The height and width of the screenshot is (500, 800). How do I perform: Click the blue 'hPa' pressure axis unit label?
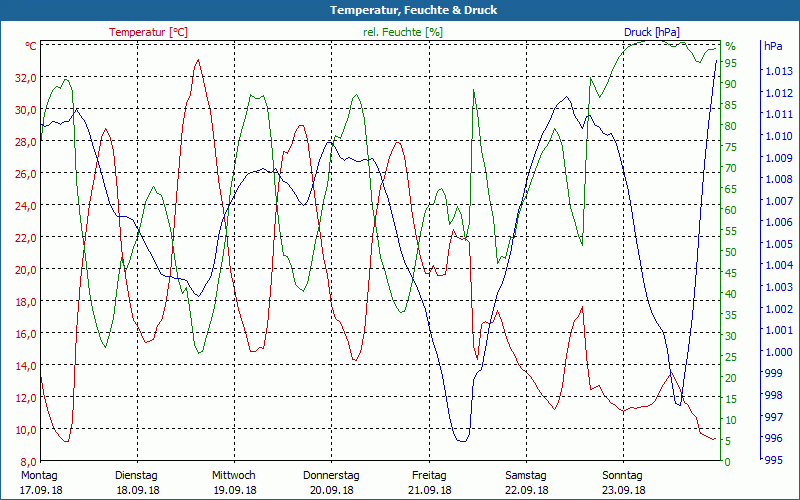[x=773, y=46]
